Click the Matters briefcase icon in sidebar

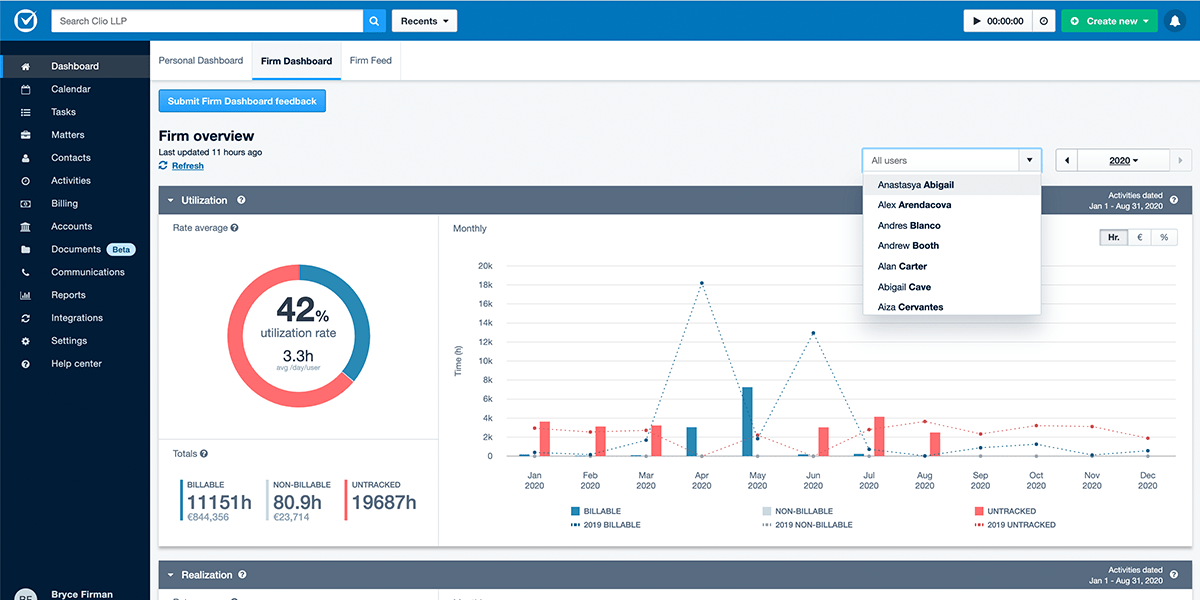pyautogui.click(x=26, y=135)
